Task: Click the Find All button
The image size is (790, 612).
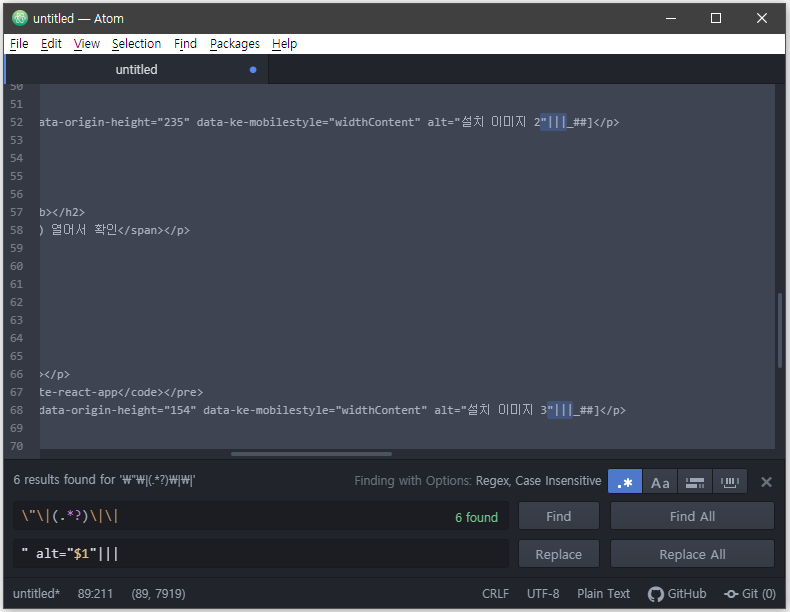Action: 692,516
